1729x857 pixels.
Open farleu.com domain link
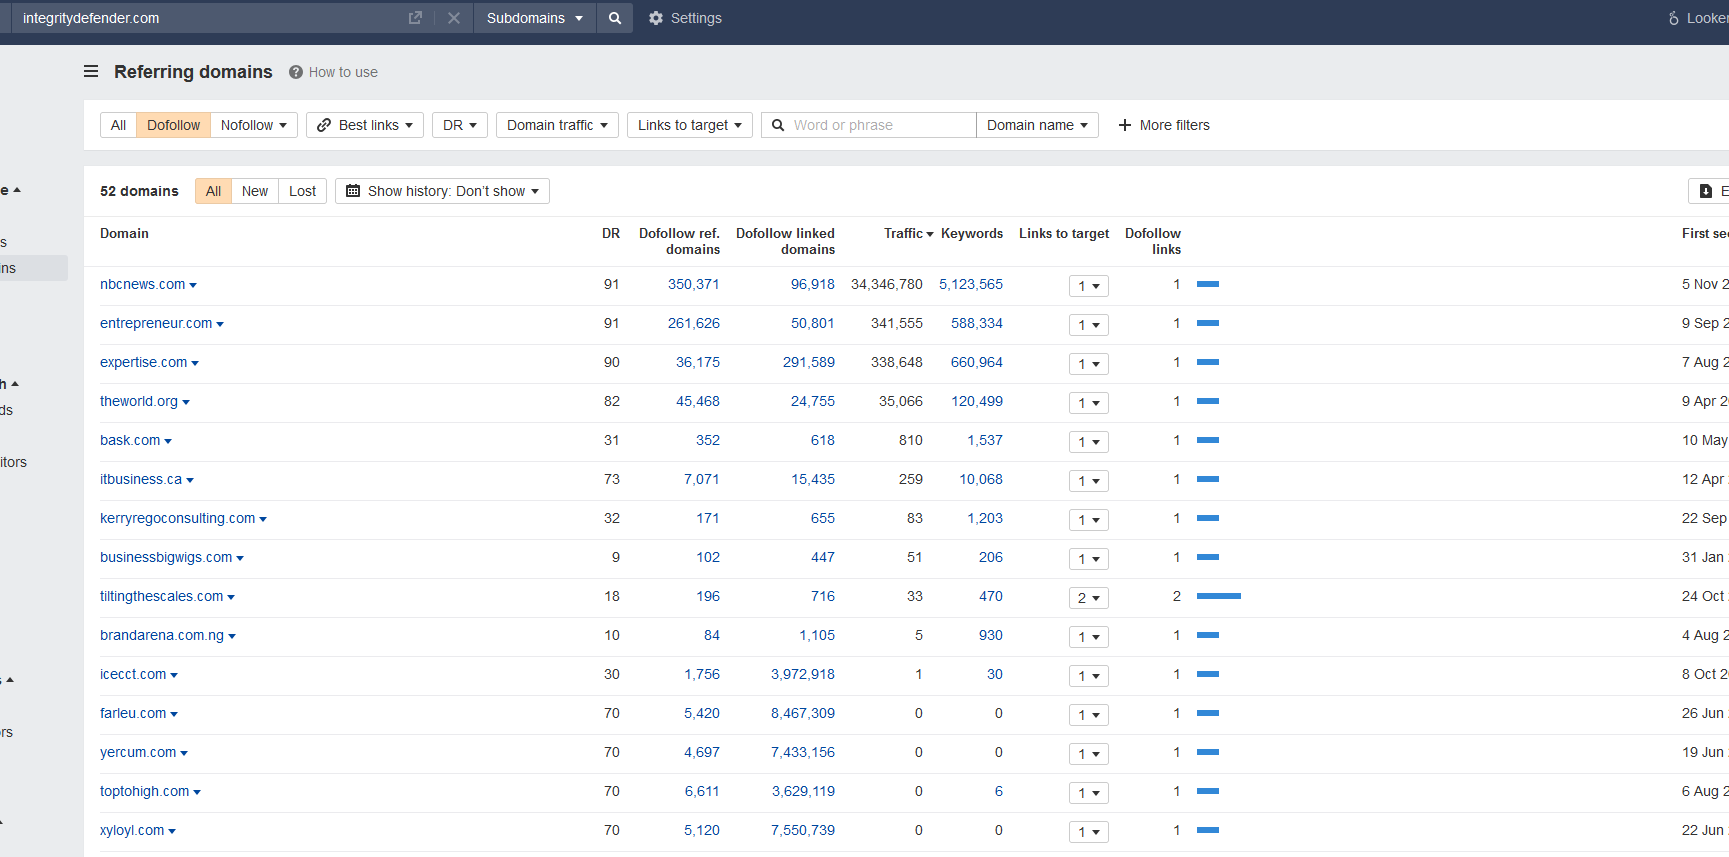point(133,713)
